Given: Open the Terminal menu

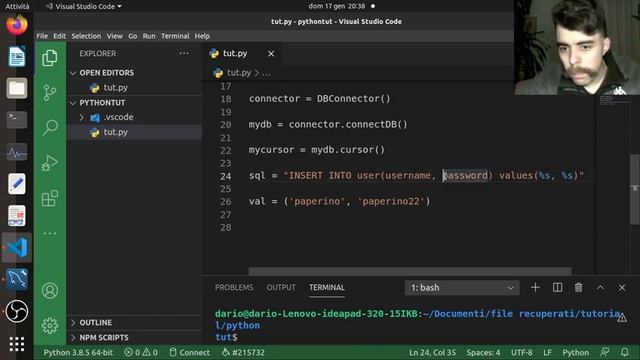Looking at the screenshot, I should point(175,36).
